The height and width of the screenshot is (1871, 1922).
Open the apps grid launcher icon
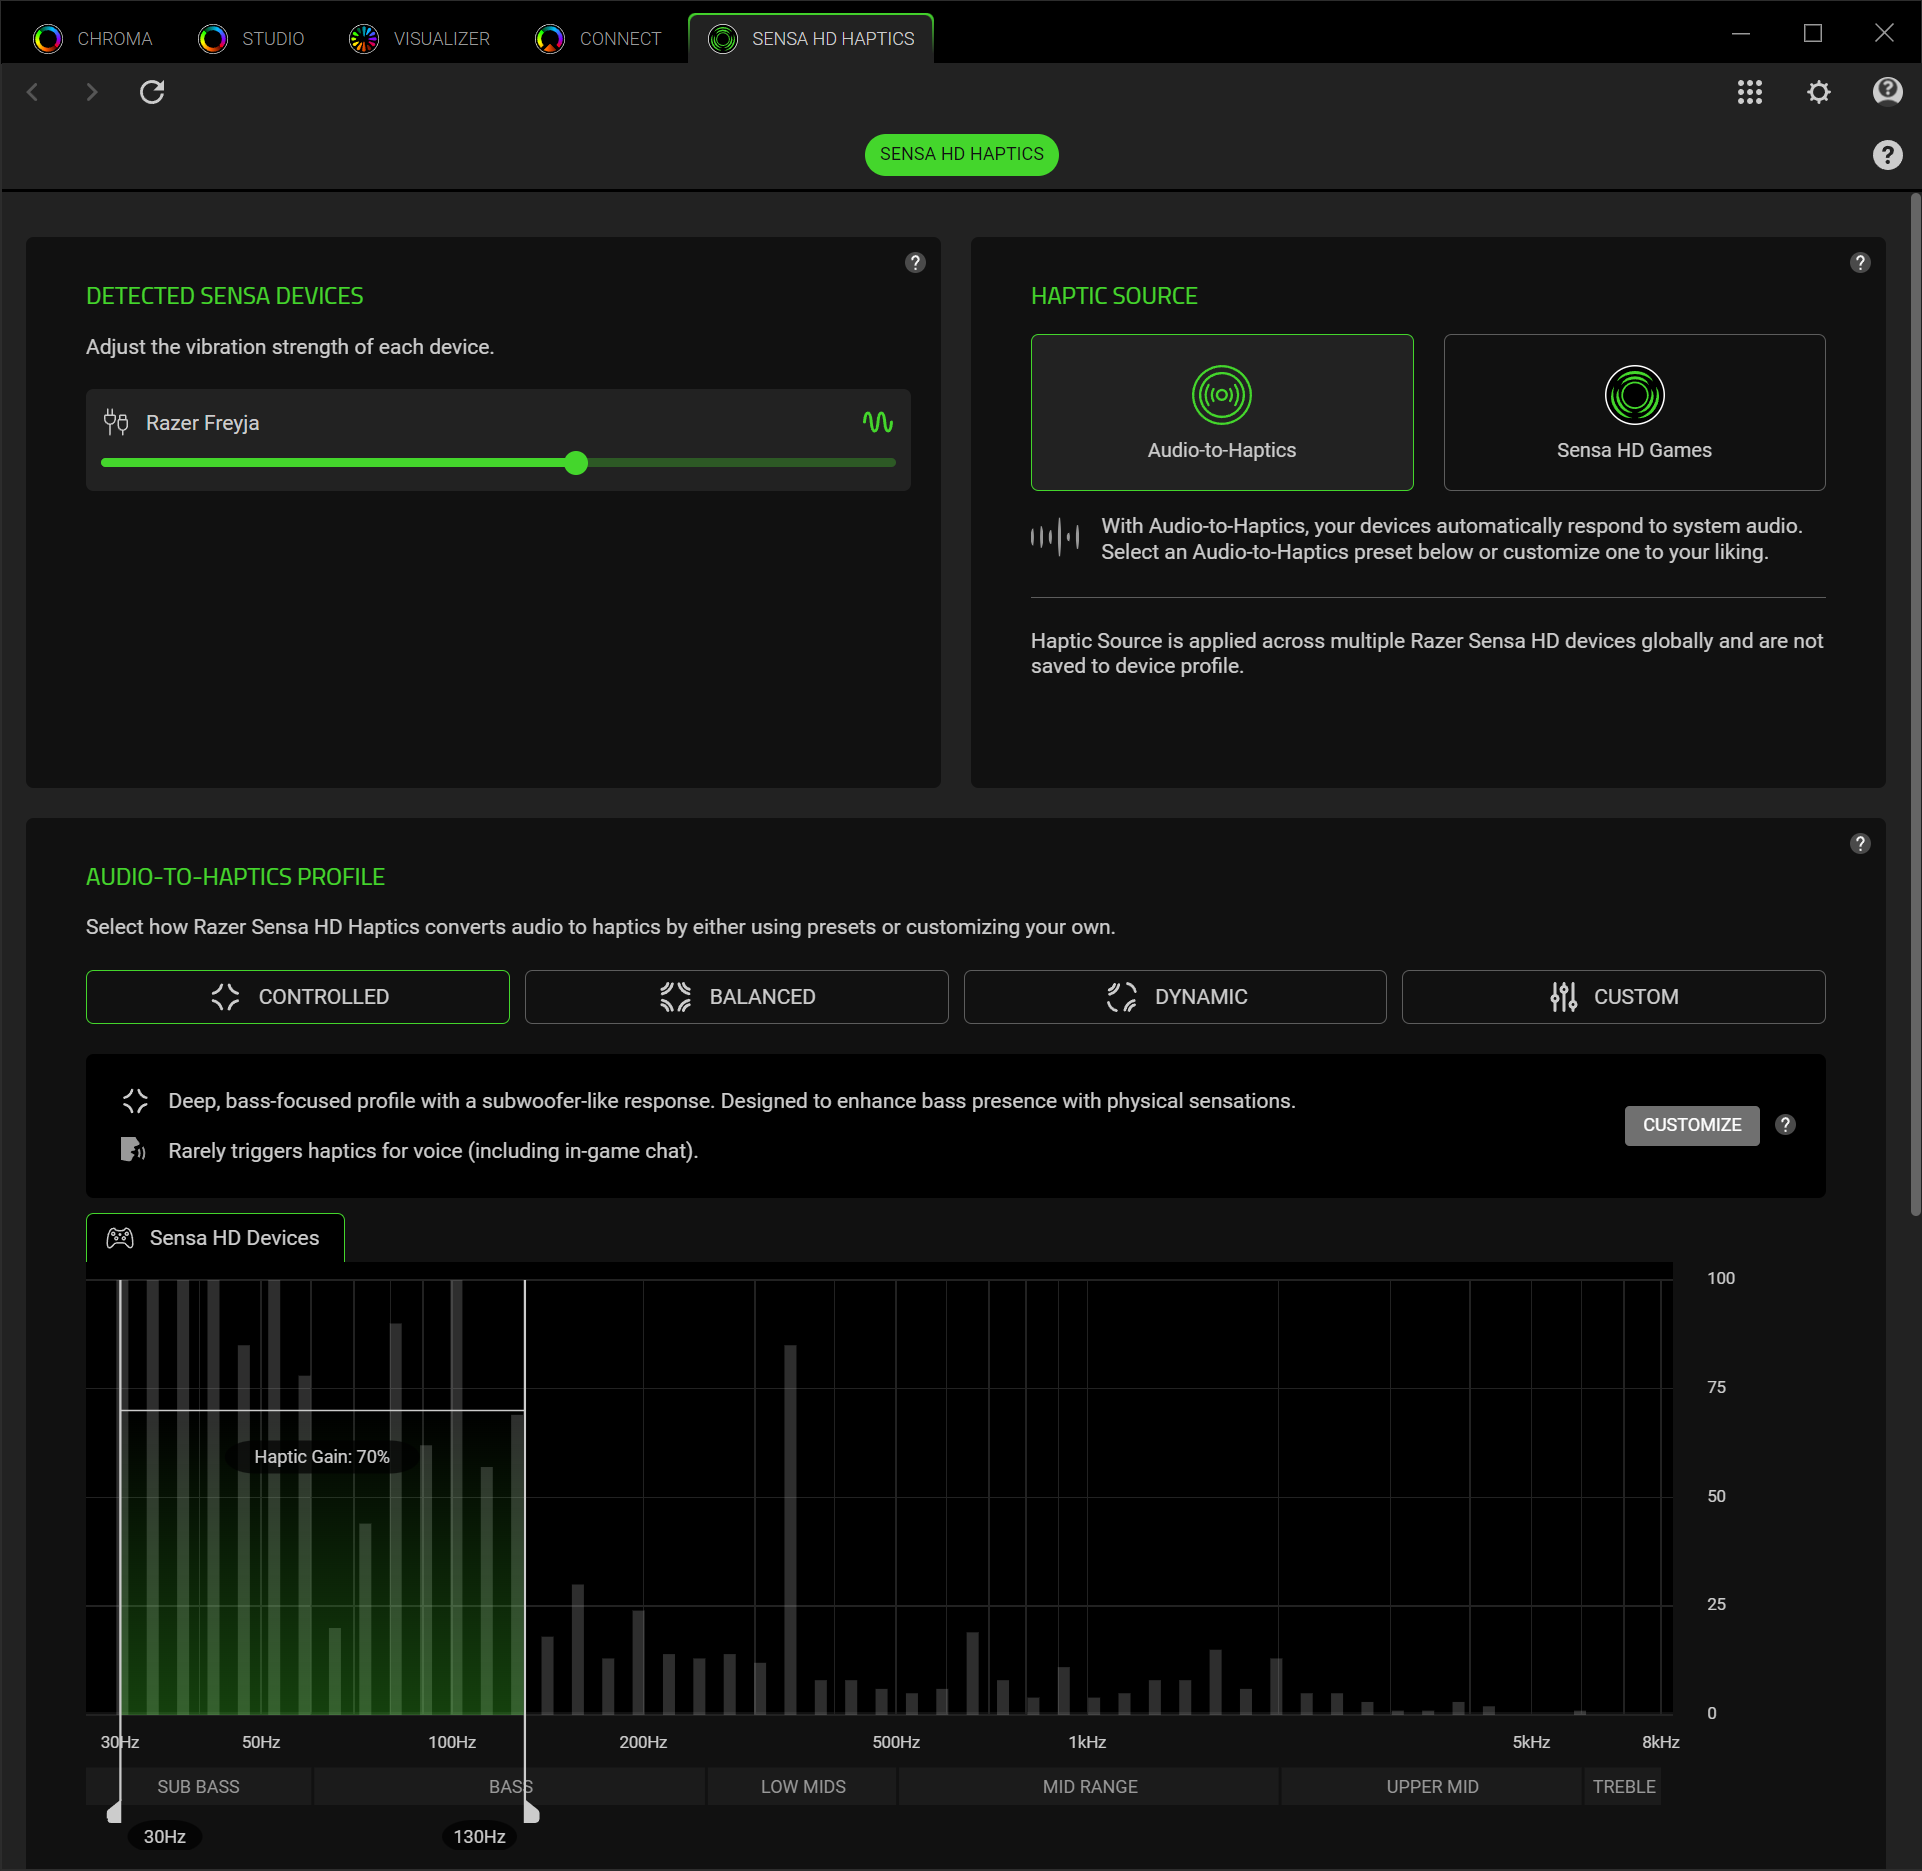click(x=1749, y=92)
